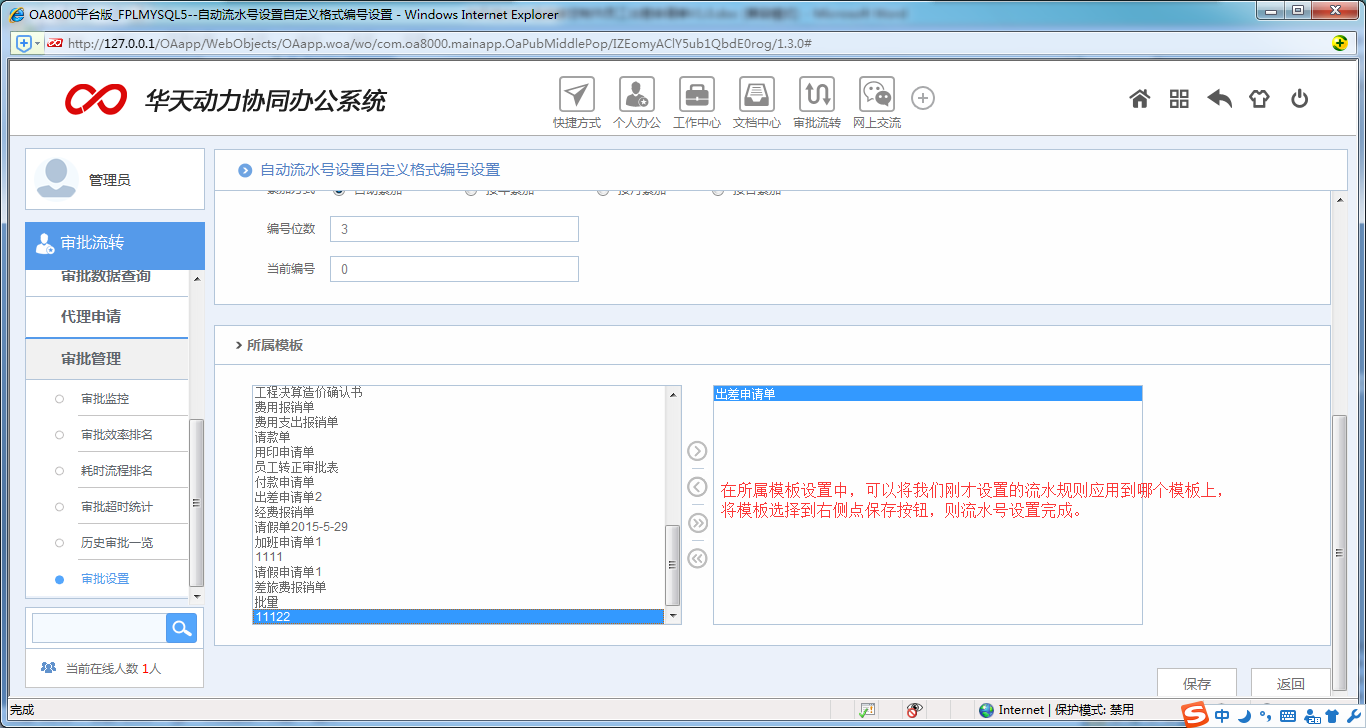The width and height of the screenshot is (1366, 728).
Task: Open the 快捷方式 shortcut panel
Action: coord(576,98)
